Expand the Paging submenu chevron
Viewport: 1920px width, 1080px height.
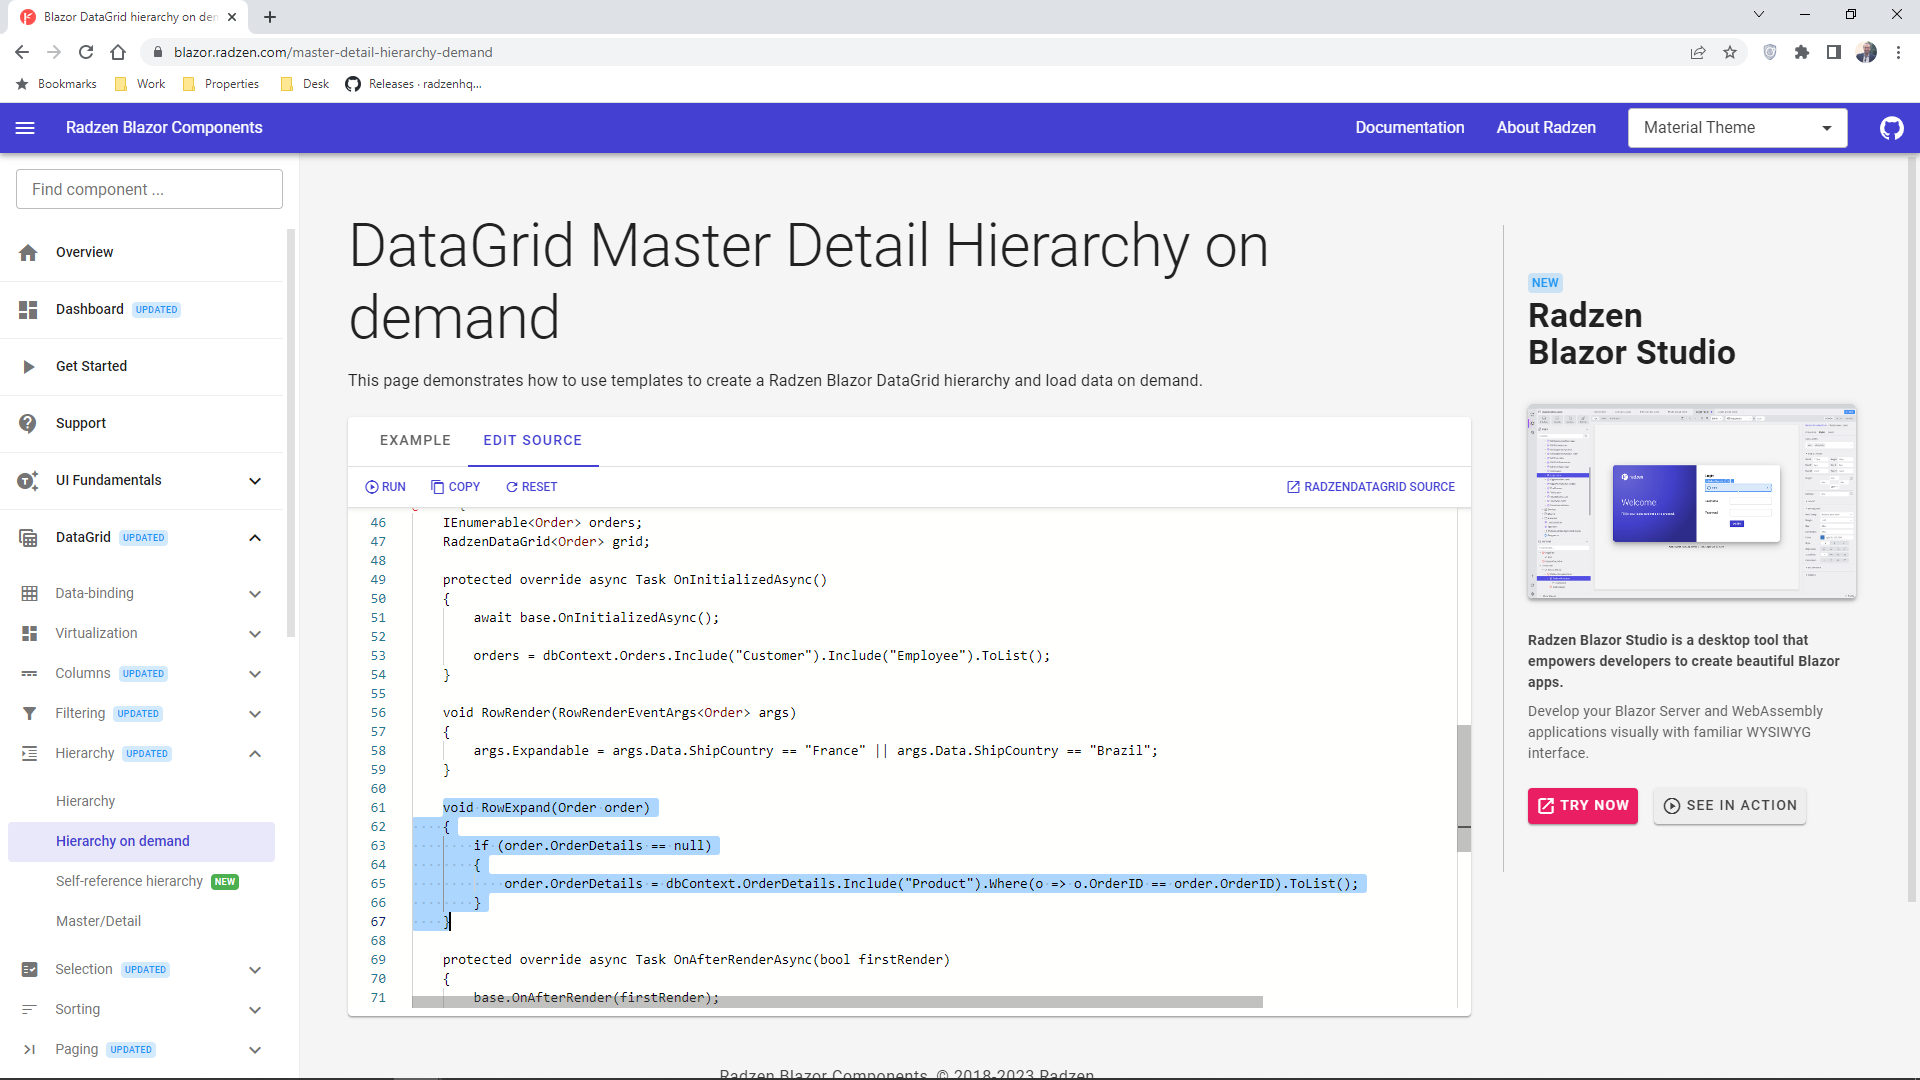pos(255,1050)
